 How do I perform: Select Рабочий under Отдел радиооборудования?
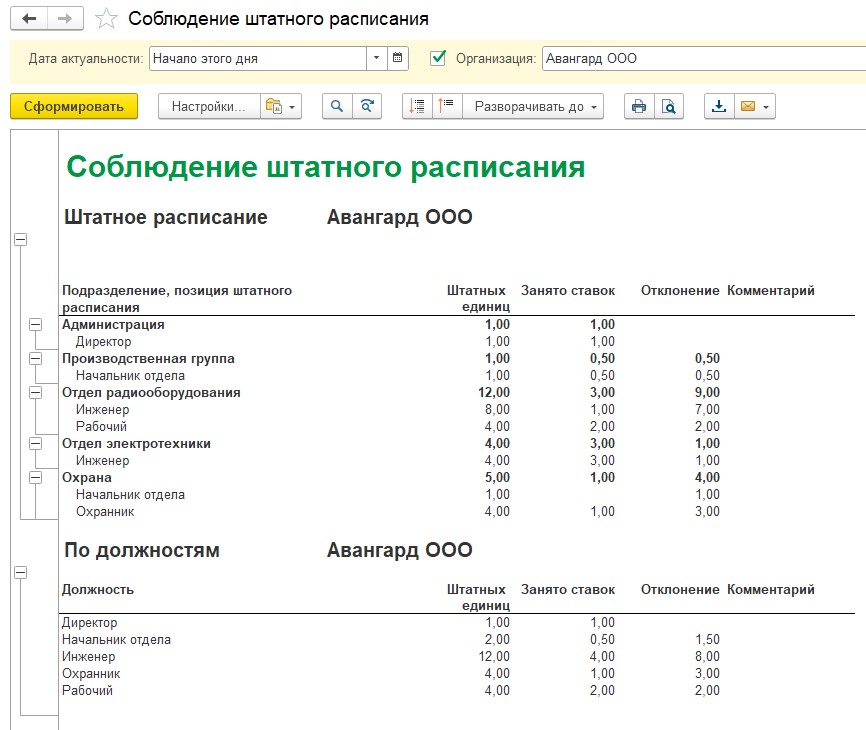pos(101,426)
